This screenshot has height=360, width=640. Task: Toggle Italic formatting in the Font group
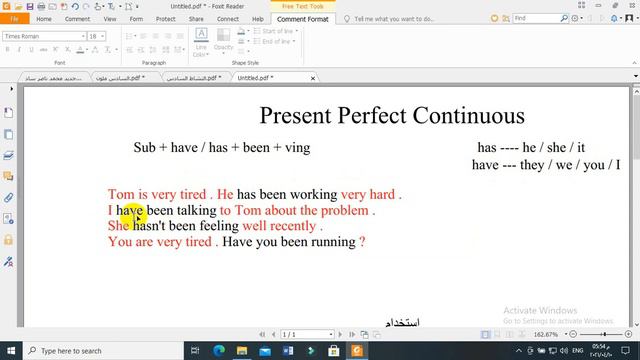[19, 49]
